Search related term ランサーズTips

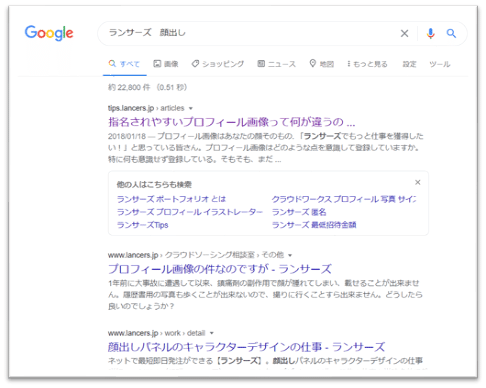[142, 225]
